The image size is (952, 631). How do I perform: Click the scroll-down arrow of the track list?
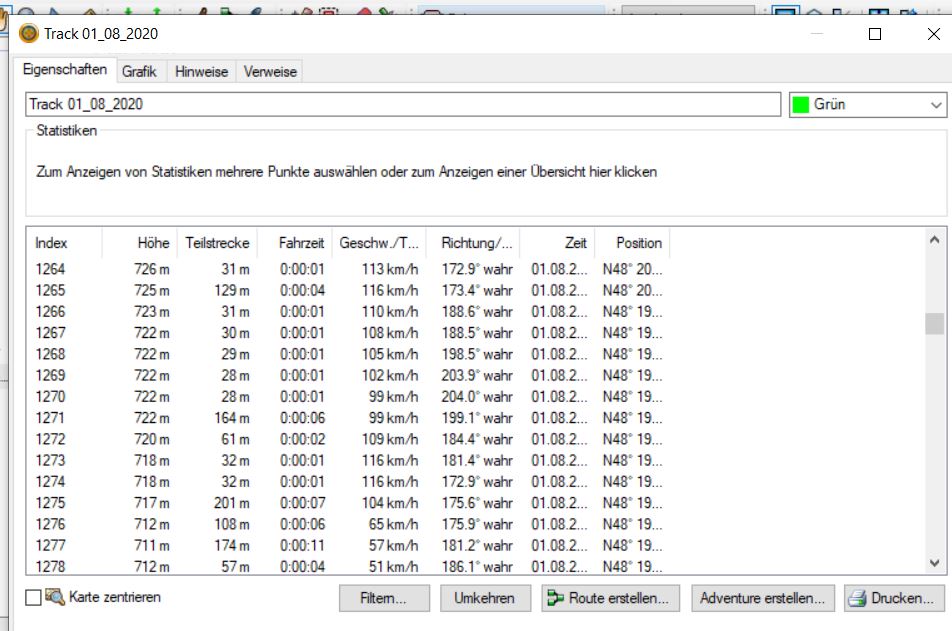pos(934,564)
